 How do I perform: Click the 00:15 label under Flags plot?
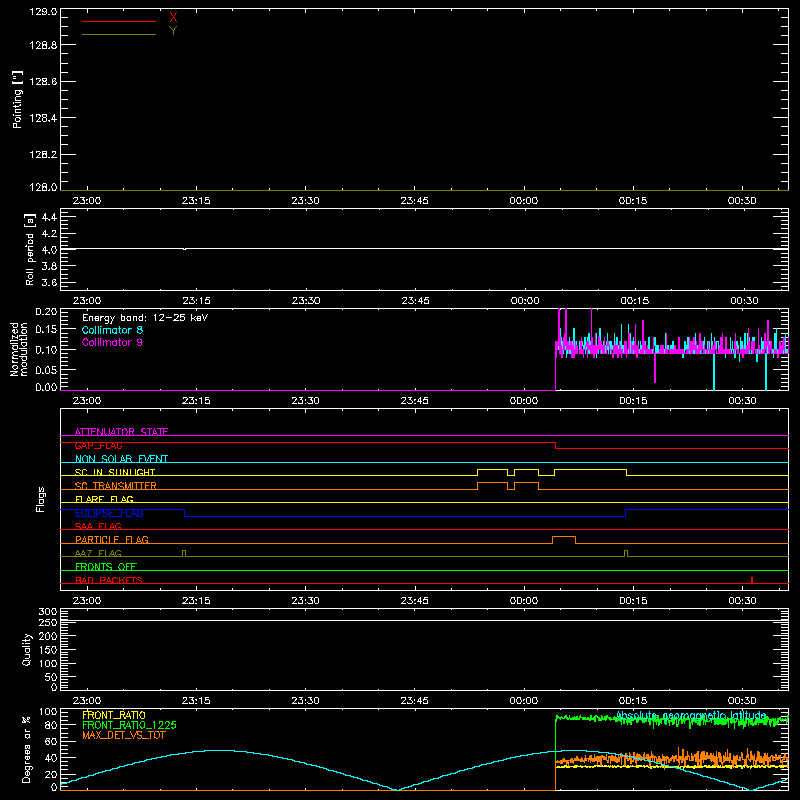point(633,601)
